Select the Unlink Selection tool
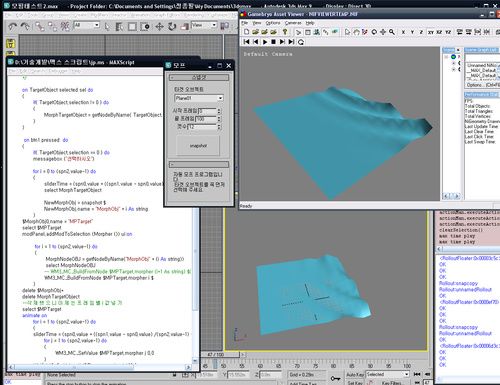 tap(52, 26)
